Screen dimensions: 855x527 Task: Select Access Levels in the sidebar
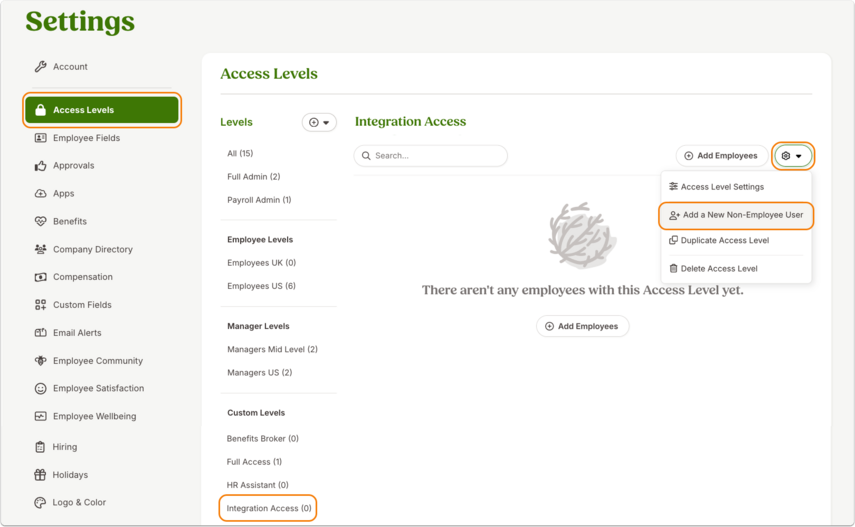pos(101,110)
